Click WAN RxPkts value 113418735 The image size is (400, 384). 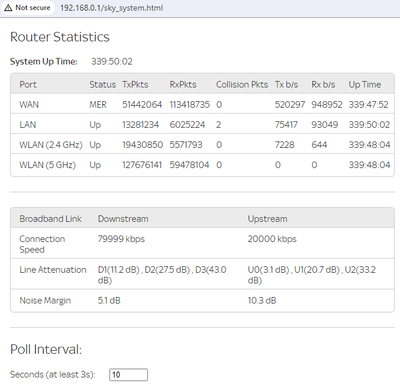(190, 105)
